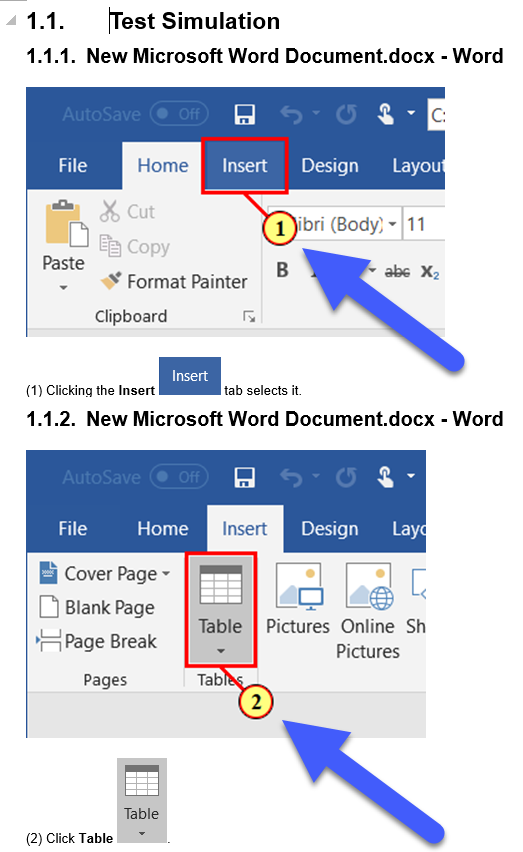Viewport: 523px width, 852px height.
Task: Click the Undo arrow in the 1.1.2 screenshot
Action: 291,477
